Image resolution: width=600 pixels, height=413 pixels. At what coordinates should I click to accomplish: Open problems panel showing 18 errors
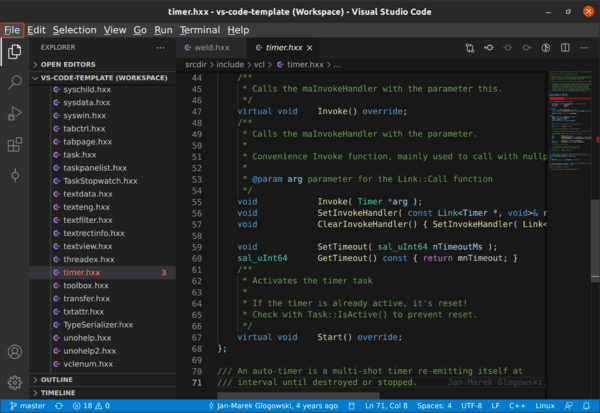(x=91, y=406)
